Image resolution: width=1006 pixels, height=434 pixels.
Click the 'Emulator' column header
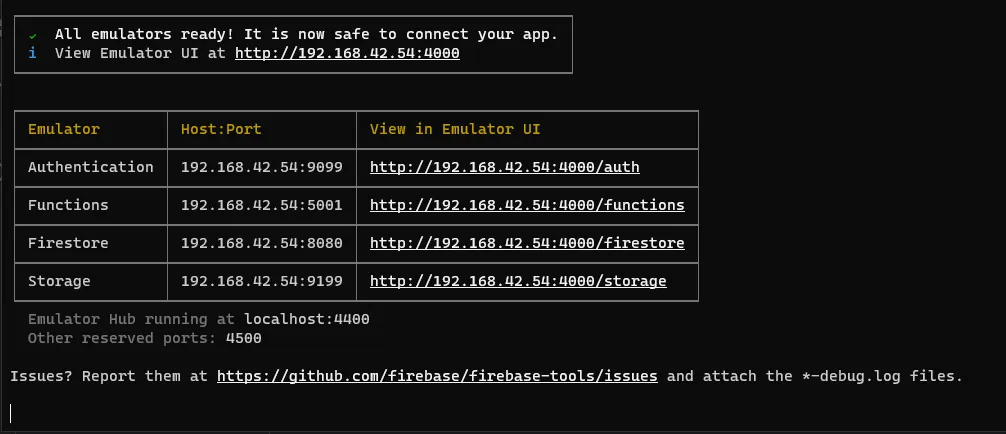[x=64, y=129]
